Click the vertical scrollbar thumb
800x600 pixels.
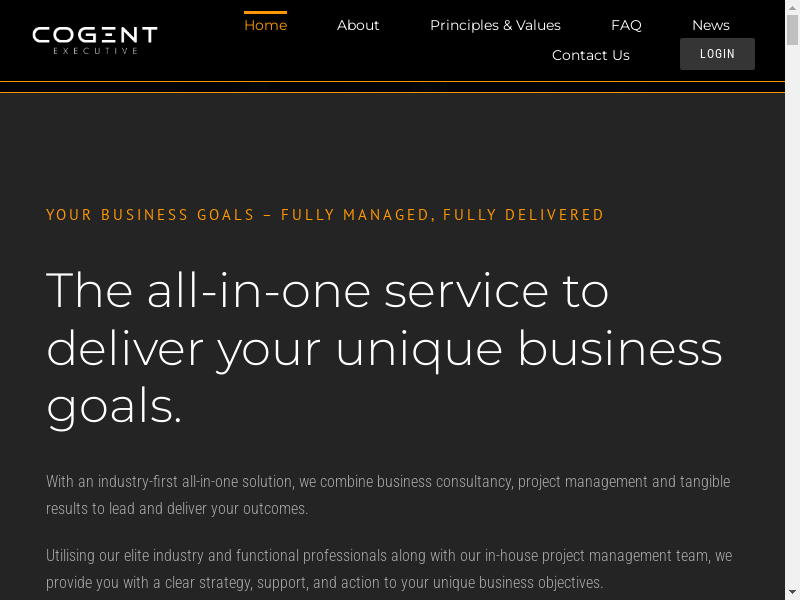pyautogui.click(x=792, y=30)
